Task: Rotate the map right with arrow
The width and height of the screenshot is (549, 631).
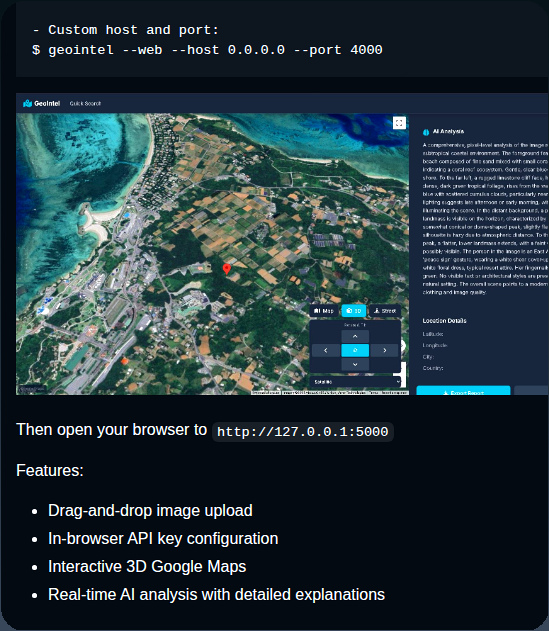Action: point(384,350)
